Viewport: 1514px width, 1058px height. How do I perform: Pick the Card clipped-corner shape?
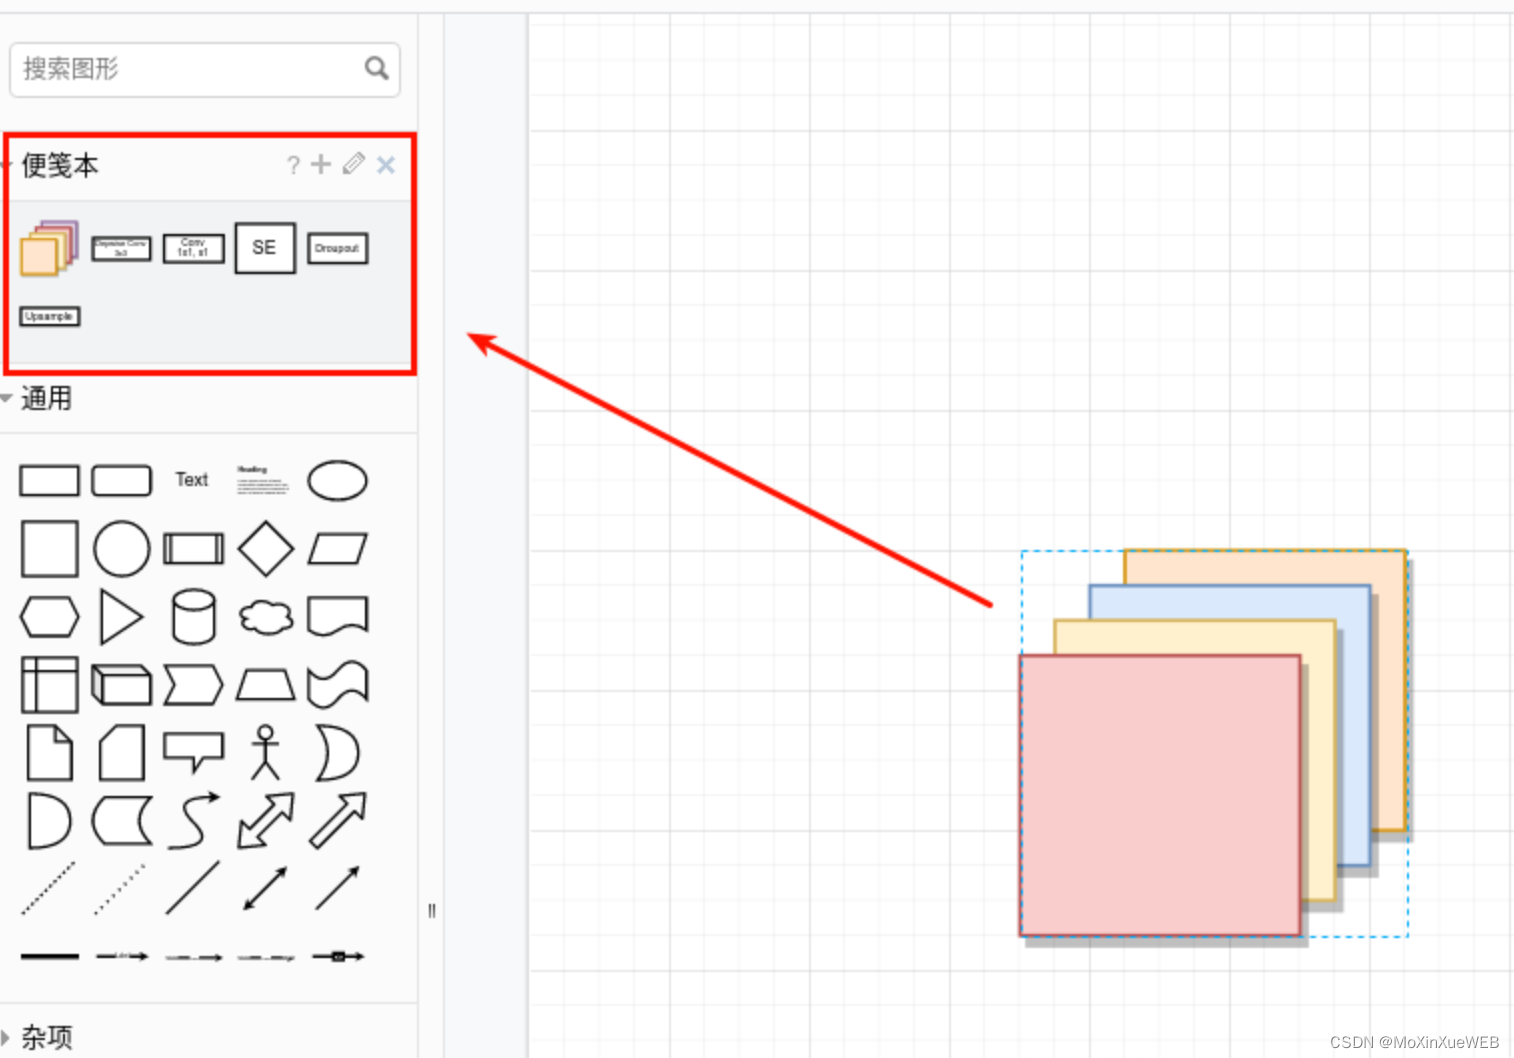121,753
